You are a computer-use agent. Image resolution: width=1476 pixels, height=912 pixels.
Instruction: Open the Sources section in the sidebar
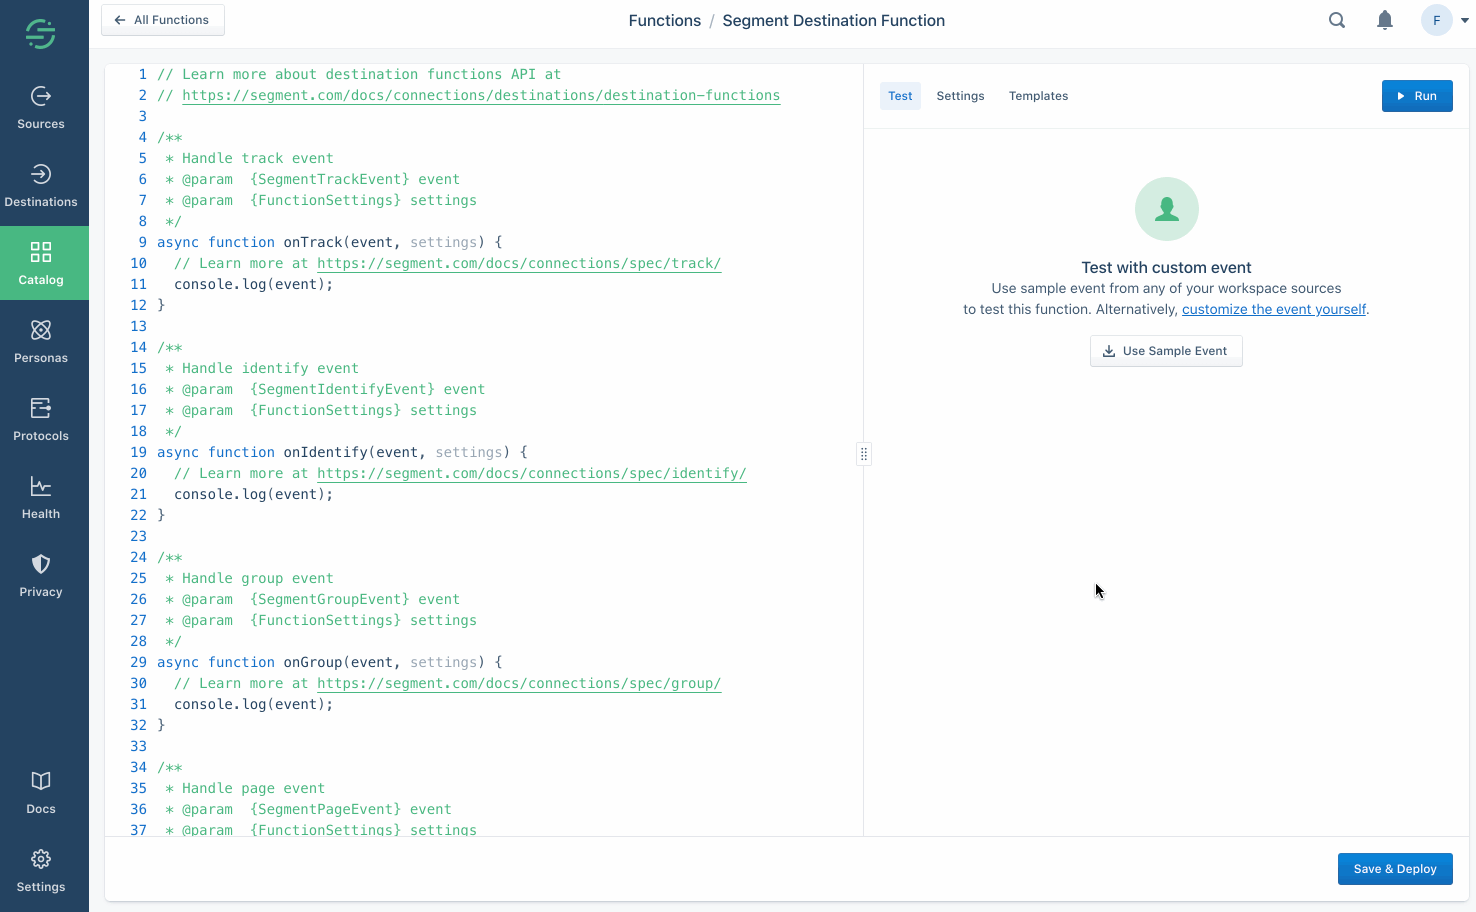[40, 108]
